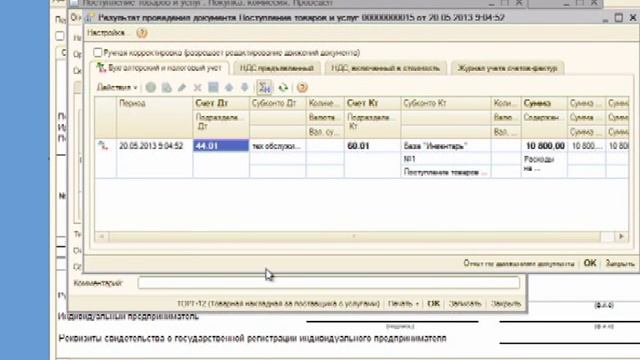This screenshot has height=360, width=640.
Task: Click the posting row icon
Action: pos(103,145)
